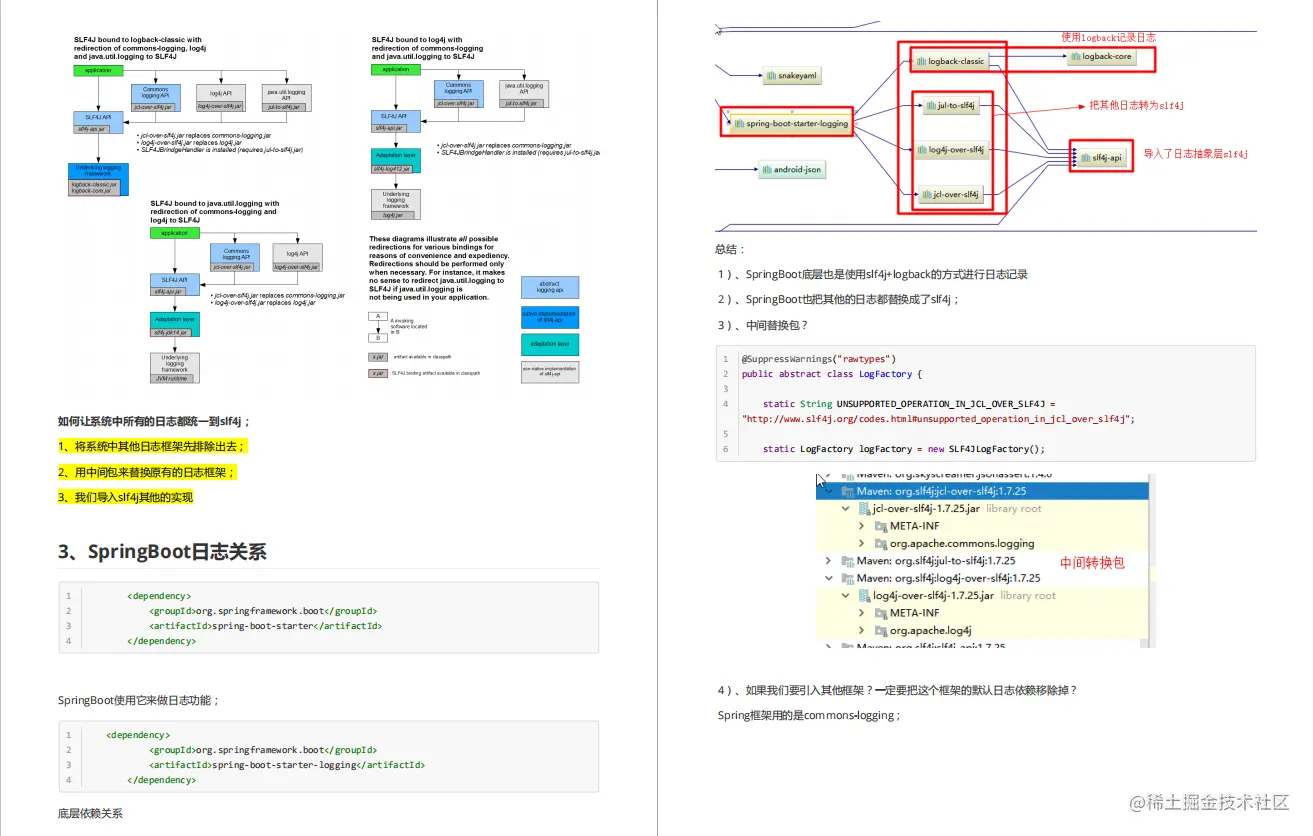Click artifactId spring-boot-starter-logging code line
This screenshot has height=836, width=1313.
click(287, 765)
